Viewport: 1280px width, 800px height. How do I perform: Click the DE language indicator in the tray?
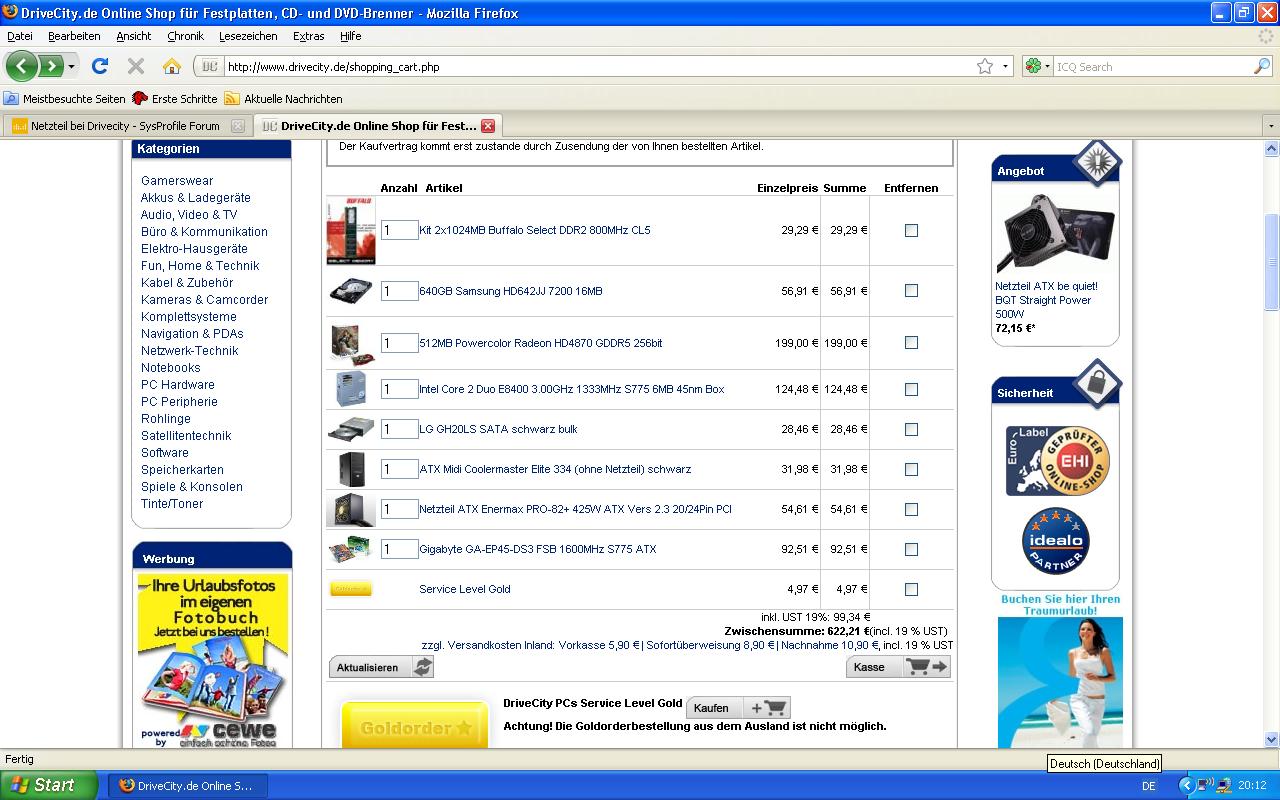1148,786
